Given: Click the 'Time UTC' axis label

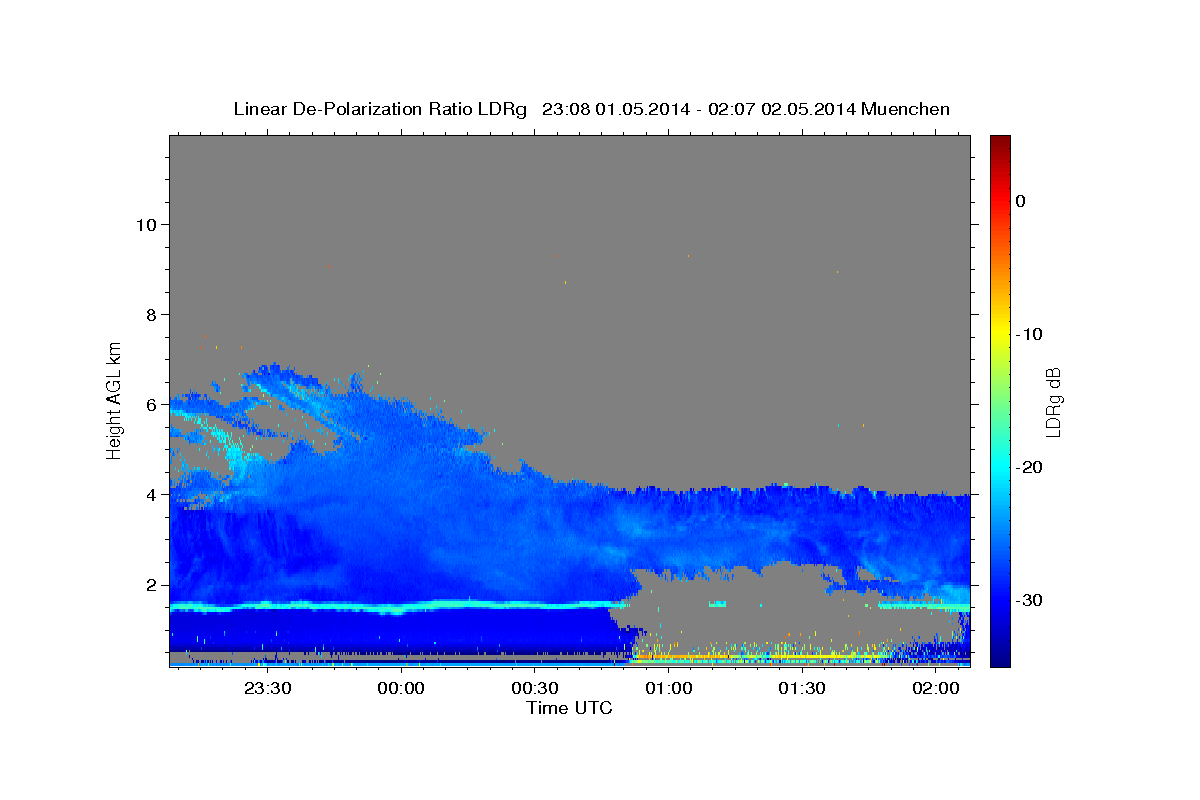Looking at the screenshot, I should (569, 708).
